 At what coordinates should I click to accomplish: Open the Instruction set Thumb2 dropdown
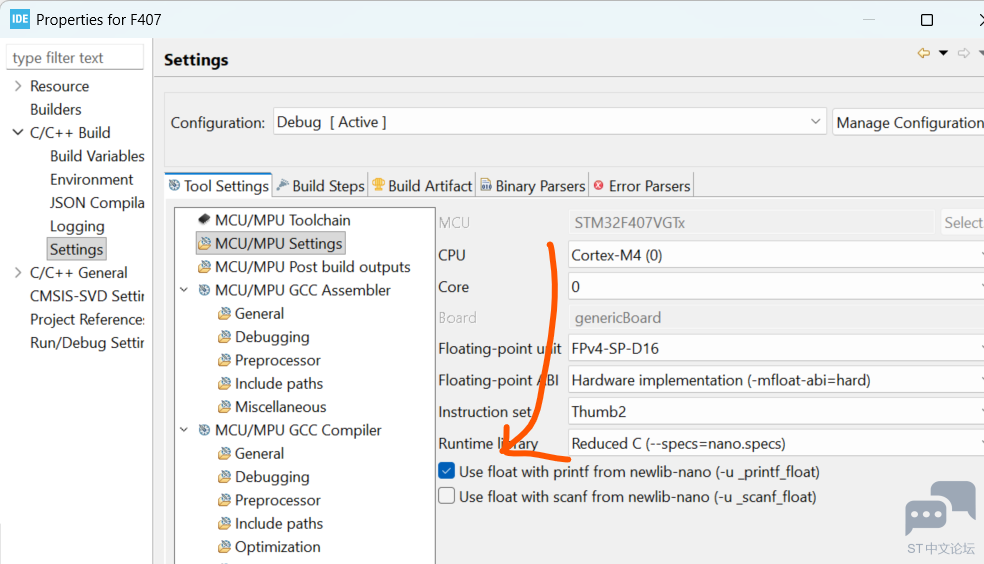click(x=776, y=412)
